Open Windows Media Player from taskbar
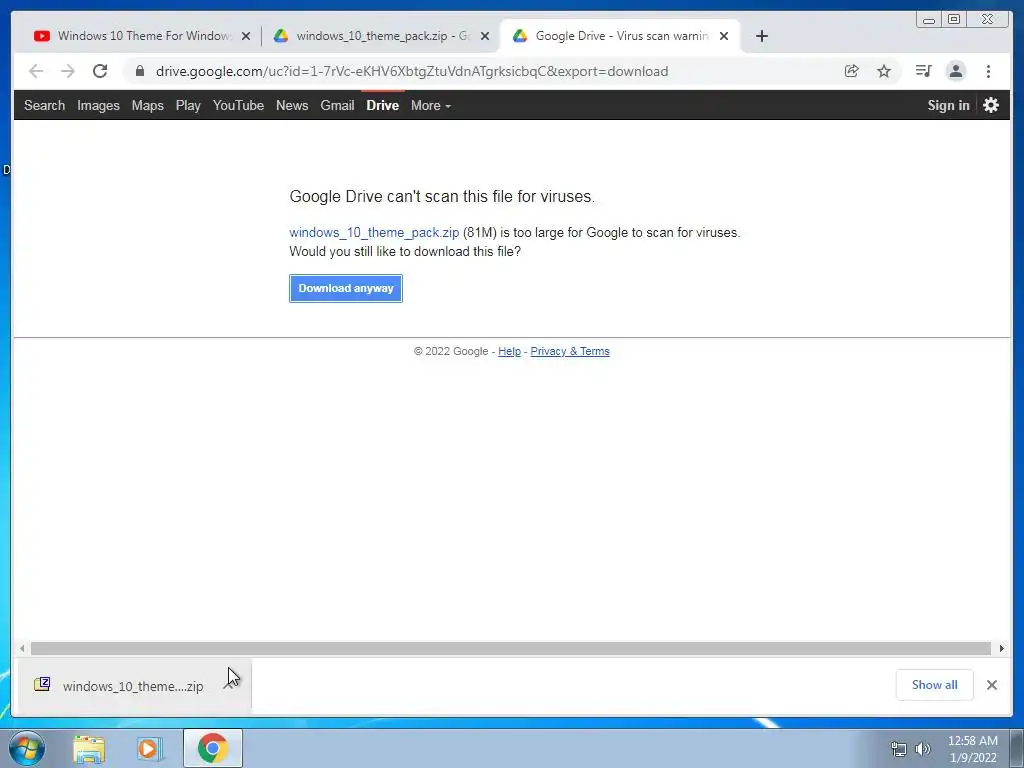 (x=149, y=749)
